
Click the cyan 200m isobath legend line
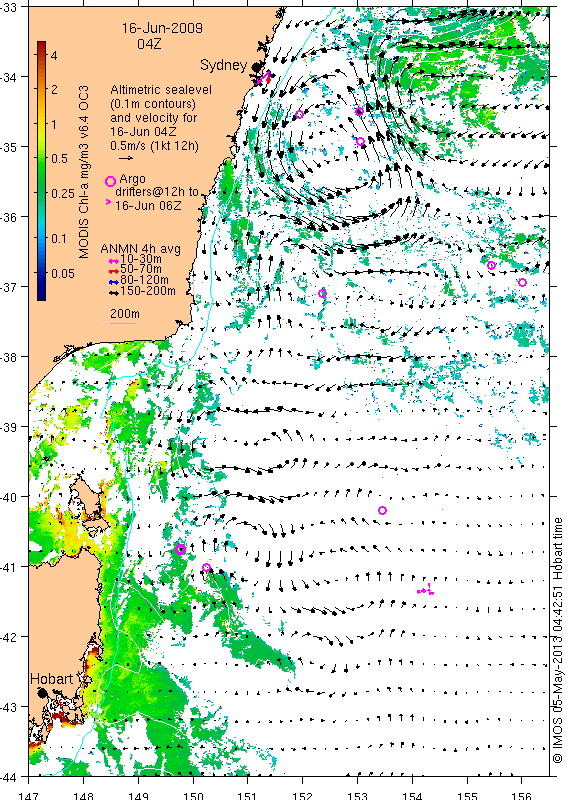pos(123,323)
